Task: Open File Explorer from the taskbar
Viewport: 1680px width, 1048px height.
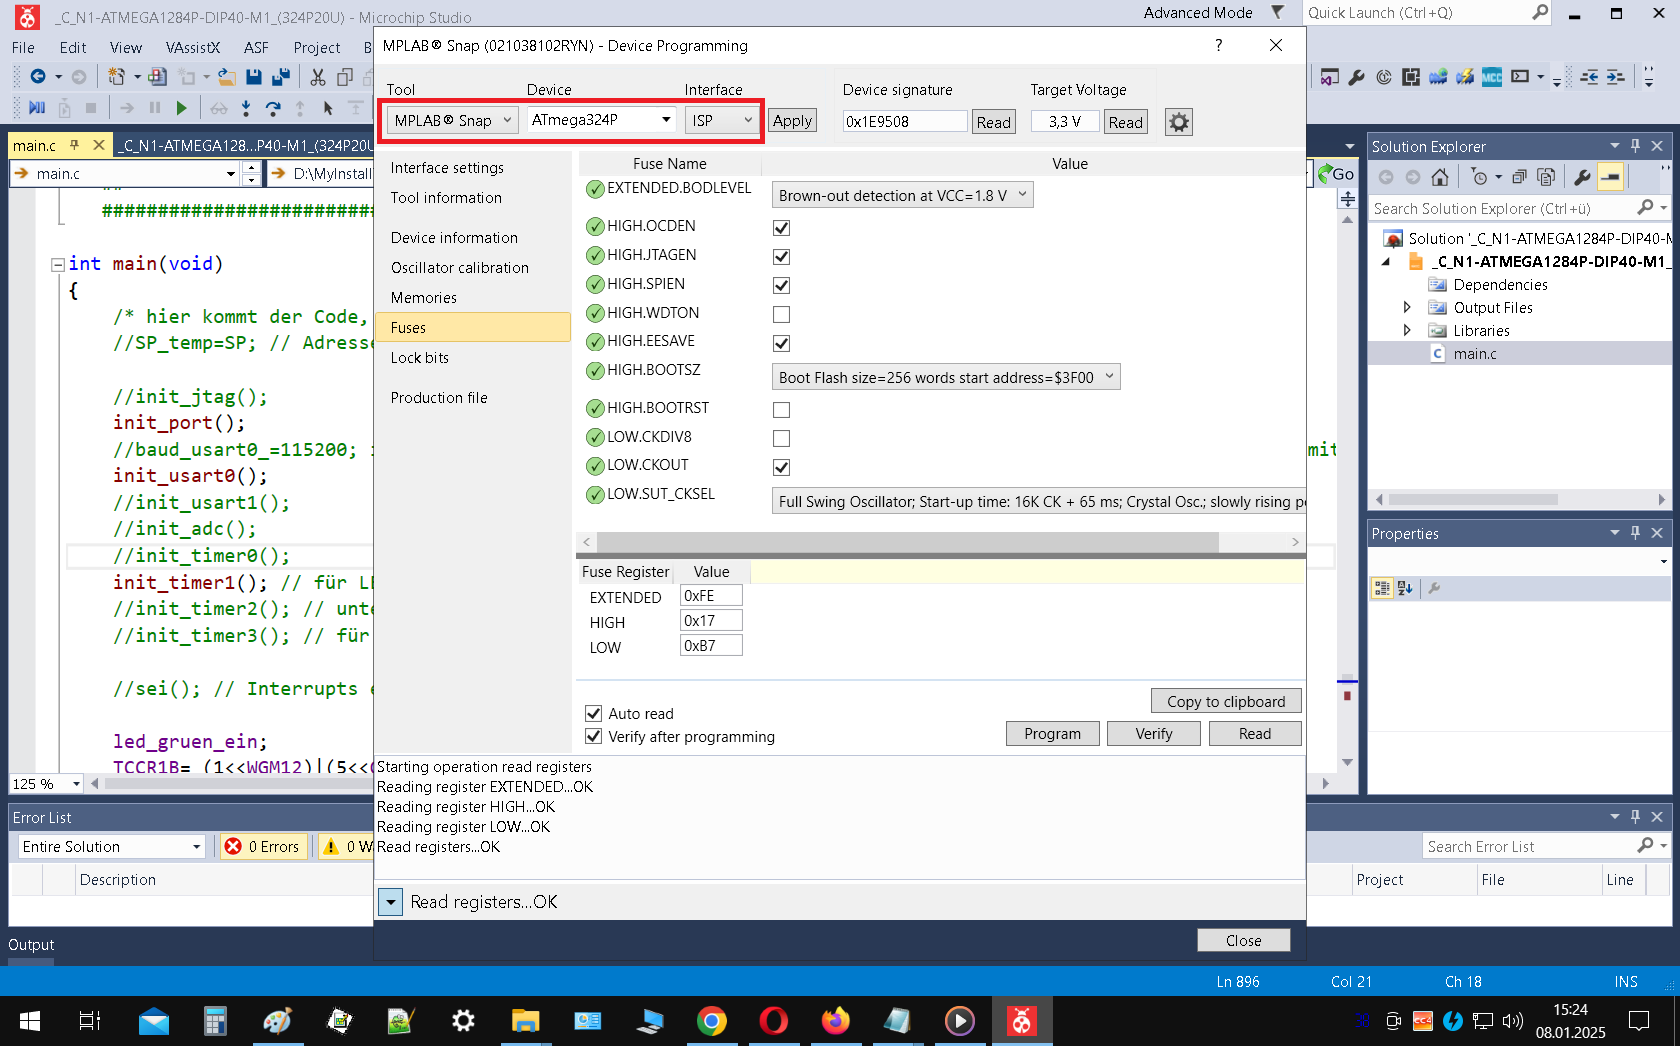Action: [x=525, y=1021]
